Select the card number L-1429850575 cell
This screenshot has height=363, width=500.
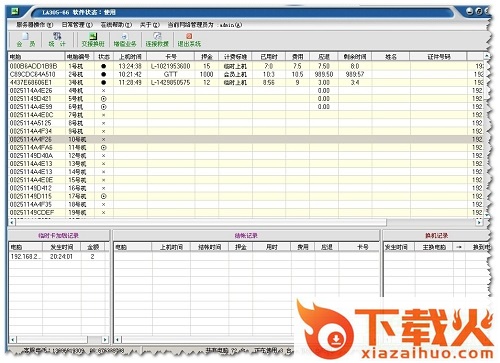171,82
